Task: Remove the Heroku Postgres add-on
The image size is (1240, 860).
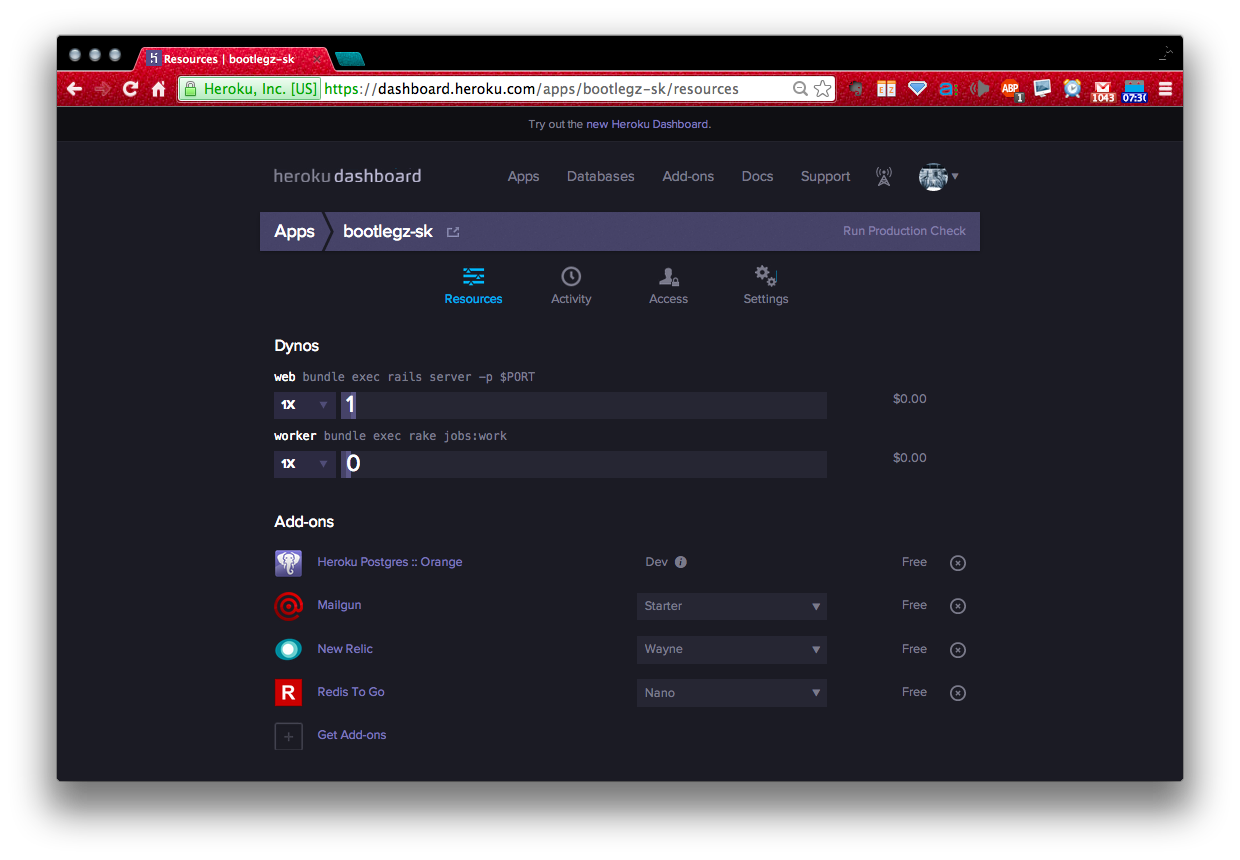Action: coord(957,563)
